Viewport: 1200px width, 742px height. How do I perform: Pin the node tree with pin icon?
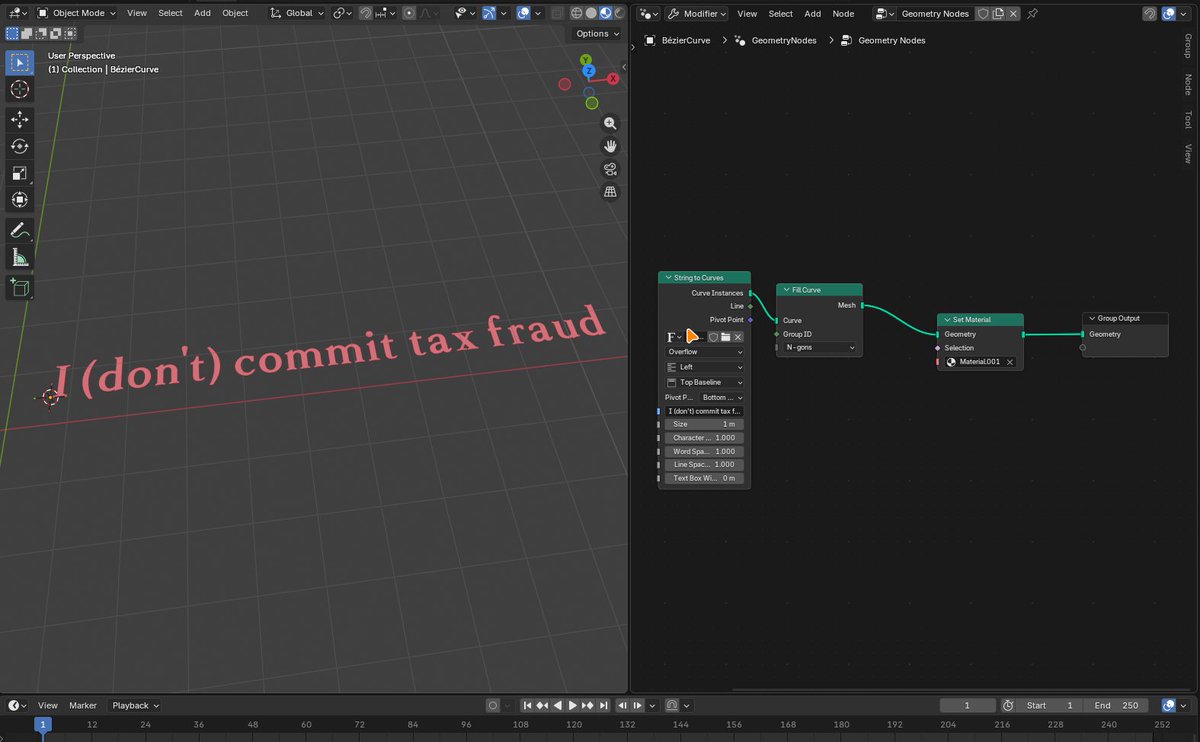point(1032,14)
